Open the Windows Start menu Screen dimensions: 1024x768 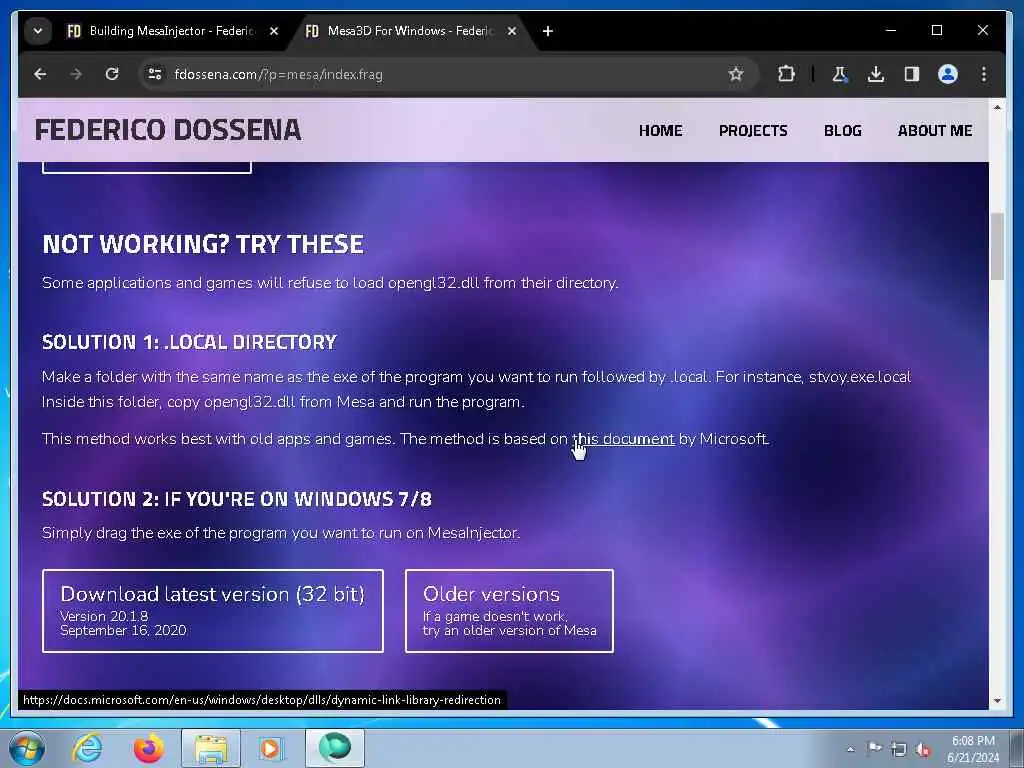[27, 748]
